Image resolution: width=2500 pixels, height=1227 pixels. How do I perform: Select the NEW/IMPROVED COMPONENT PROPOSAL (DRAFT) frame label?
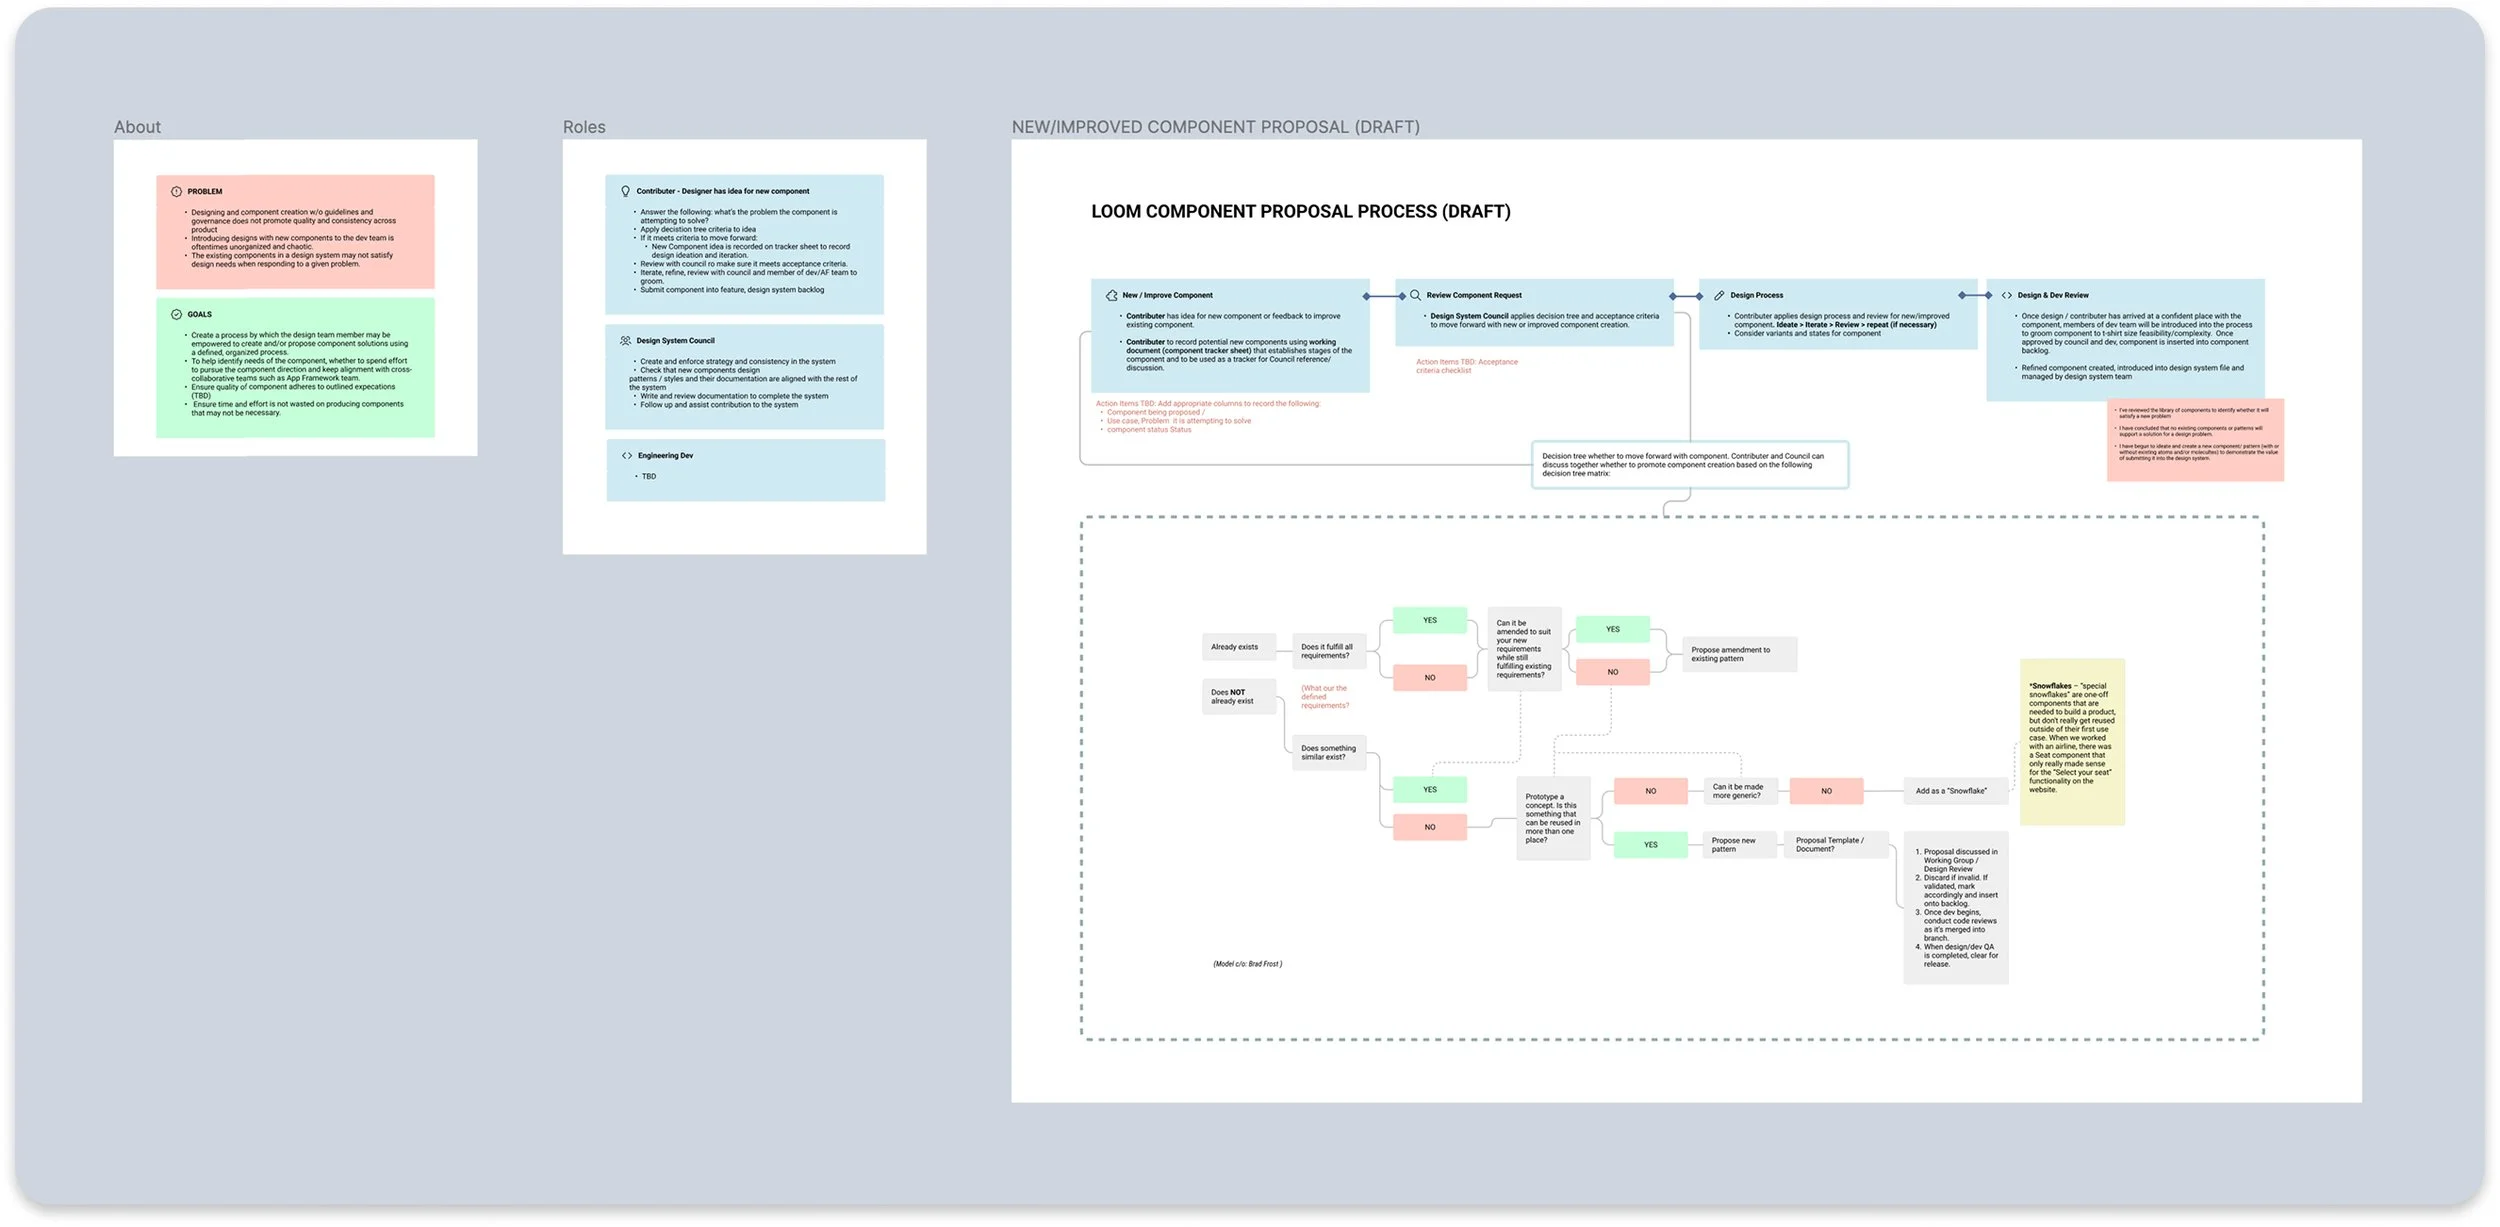click(1215, 128)
